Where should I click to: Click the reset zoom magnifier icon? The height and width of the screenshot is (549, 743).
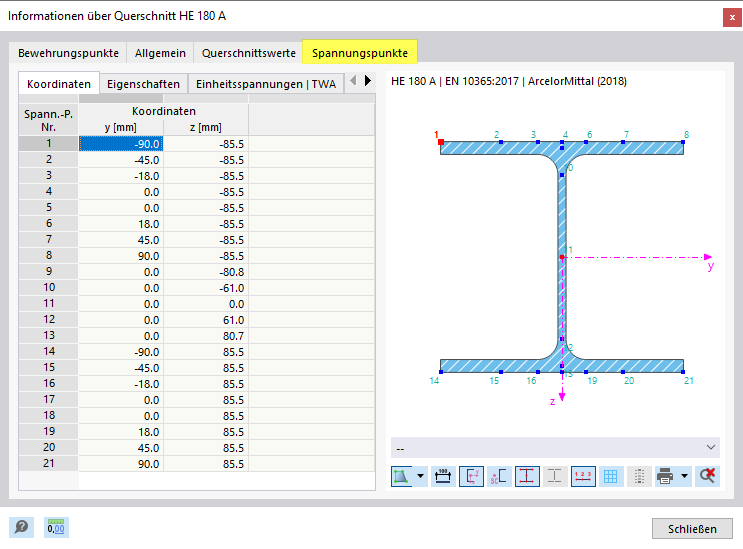point(707,476)
